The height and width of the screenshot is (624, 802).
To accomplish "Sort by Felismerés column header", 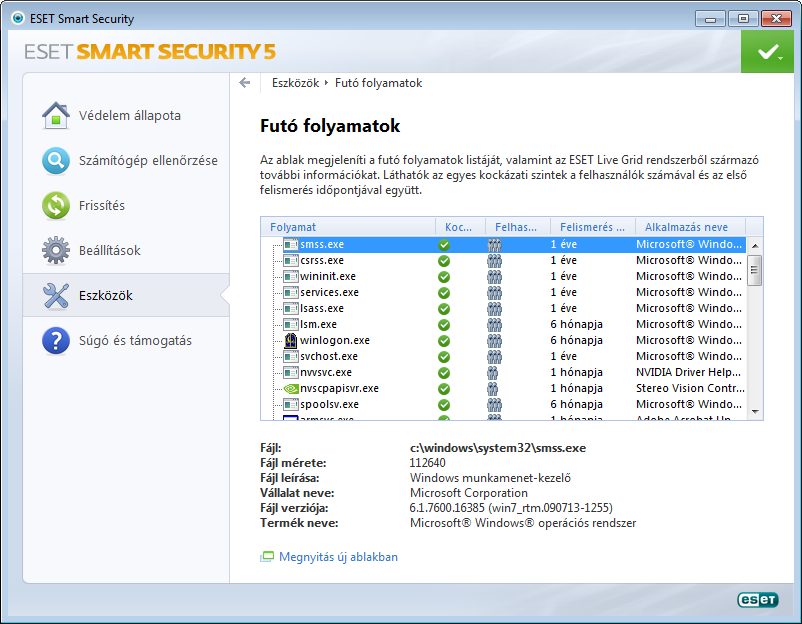I will (592, 227).
